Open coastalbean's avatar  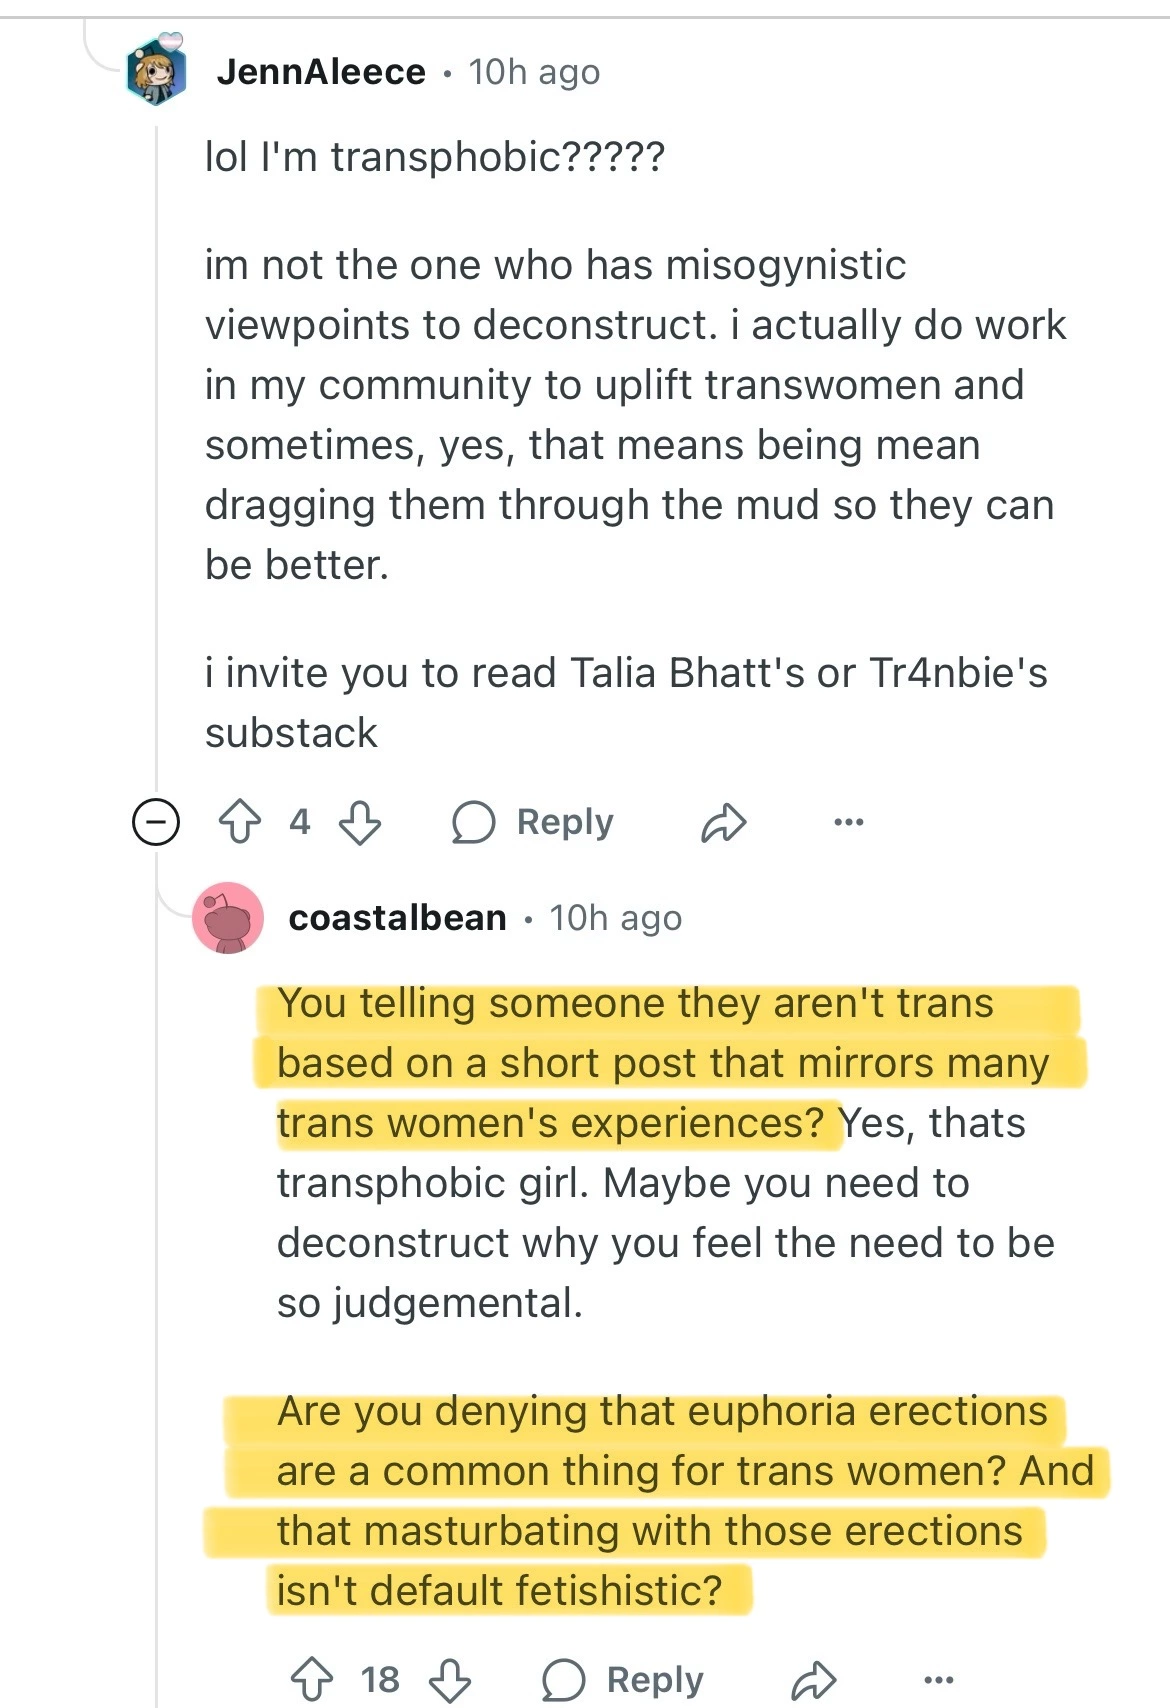click(x=228, y=918)
